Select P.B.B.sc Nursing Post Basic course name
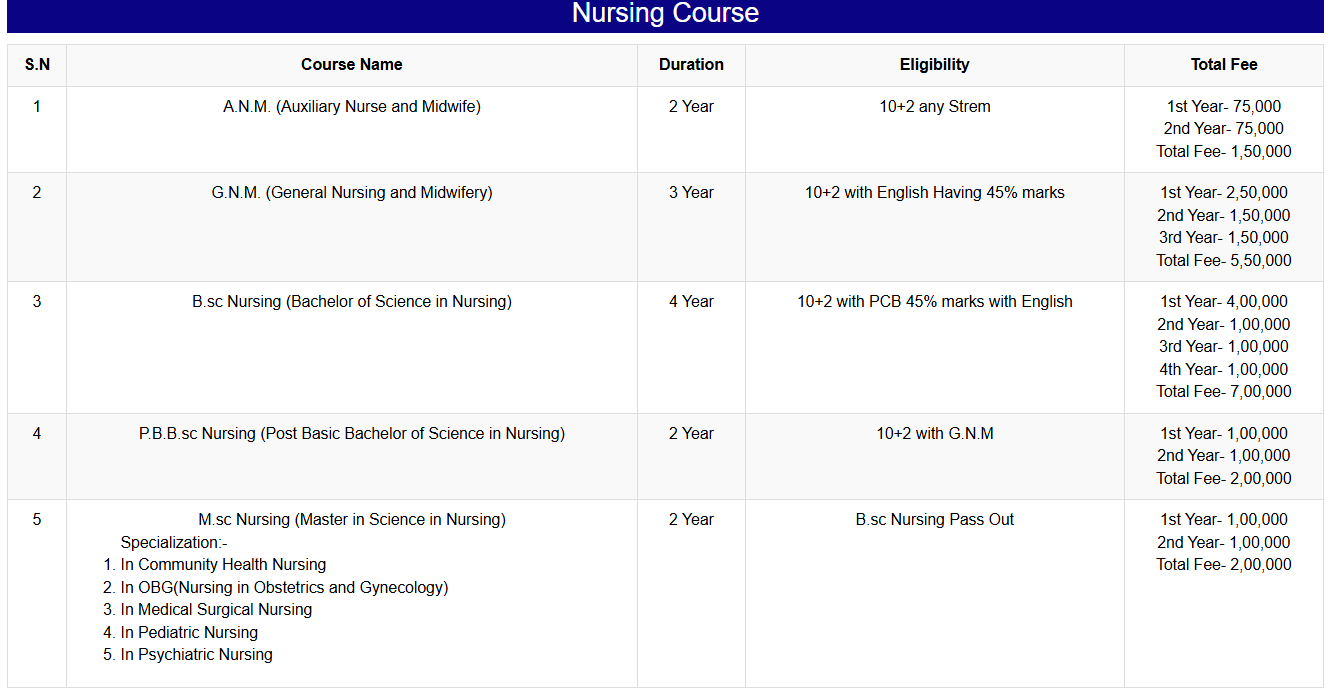This screenshot has width=1330, height=689. [x=352, y=434]
